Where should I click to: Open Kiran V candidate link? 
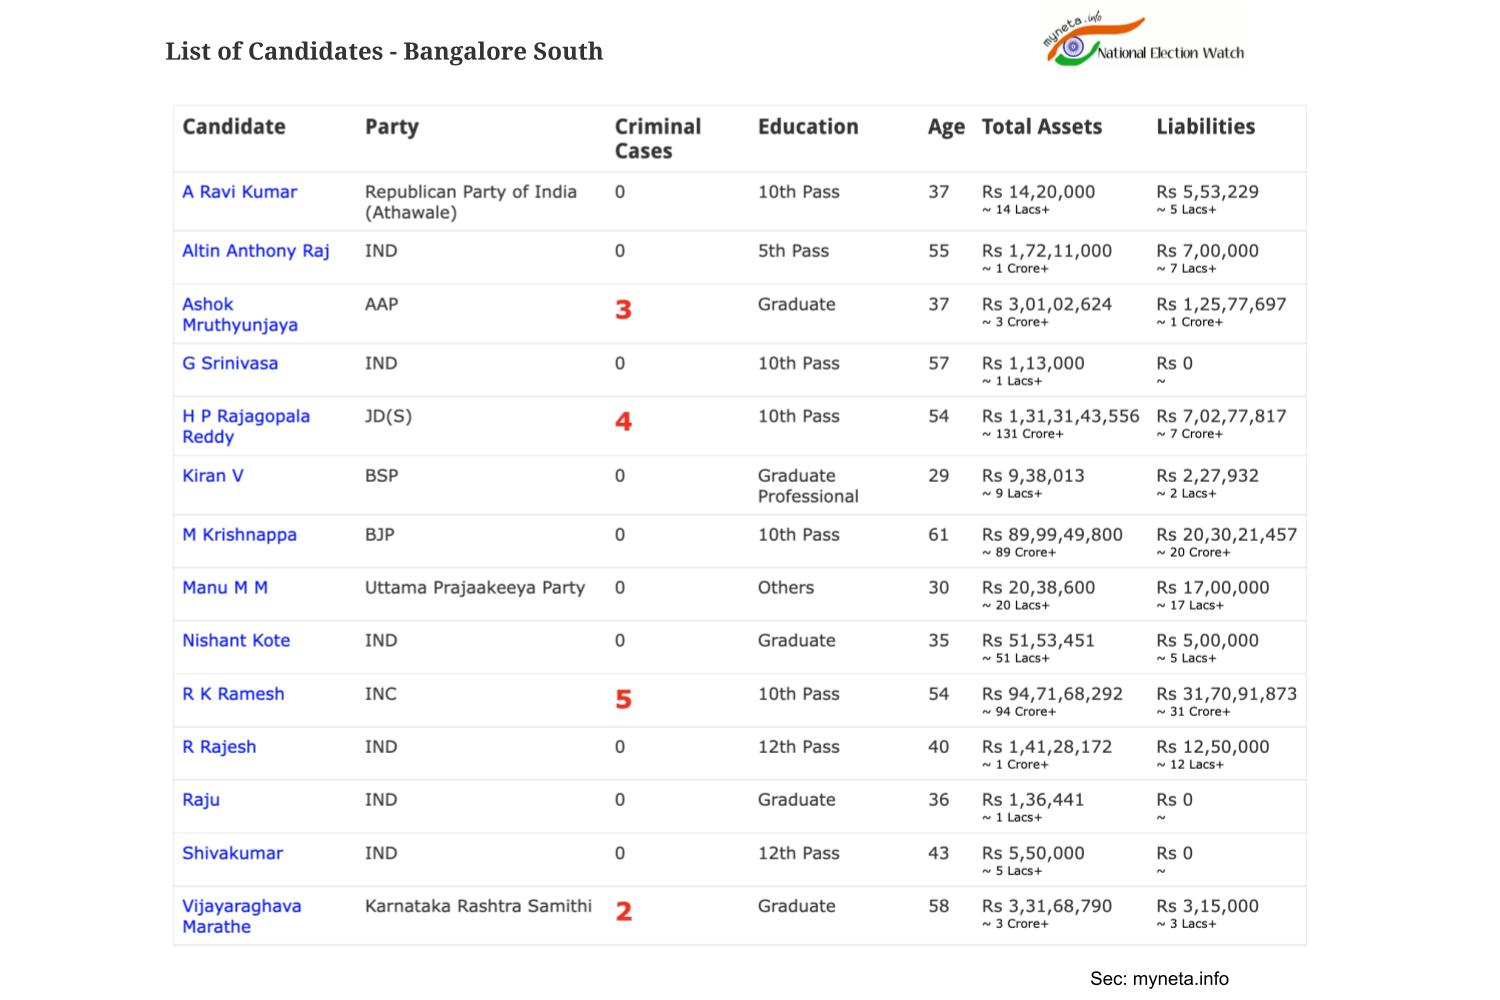[212, 476]
